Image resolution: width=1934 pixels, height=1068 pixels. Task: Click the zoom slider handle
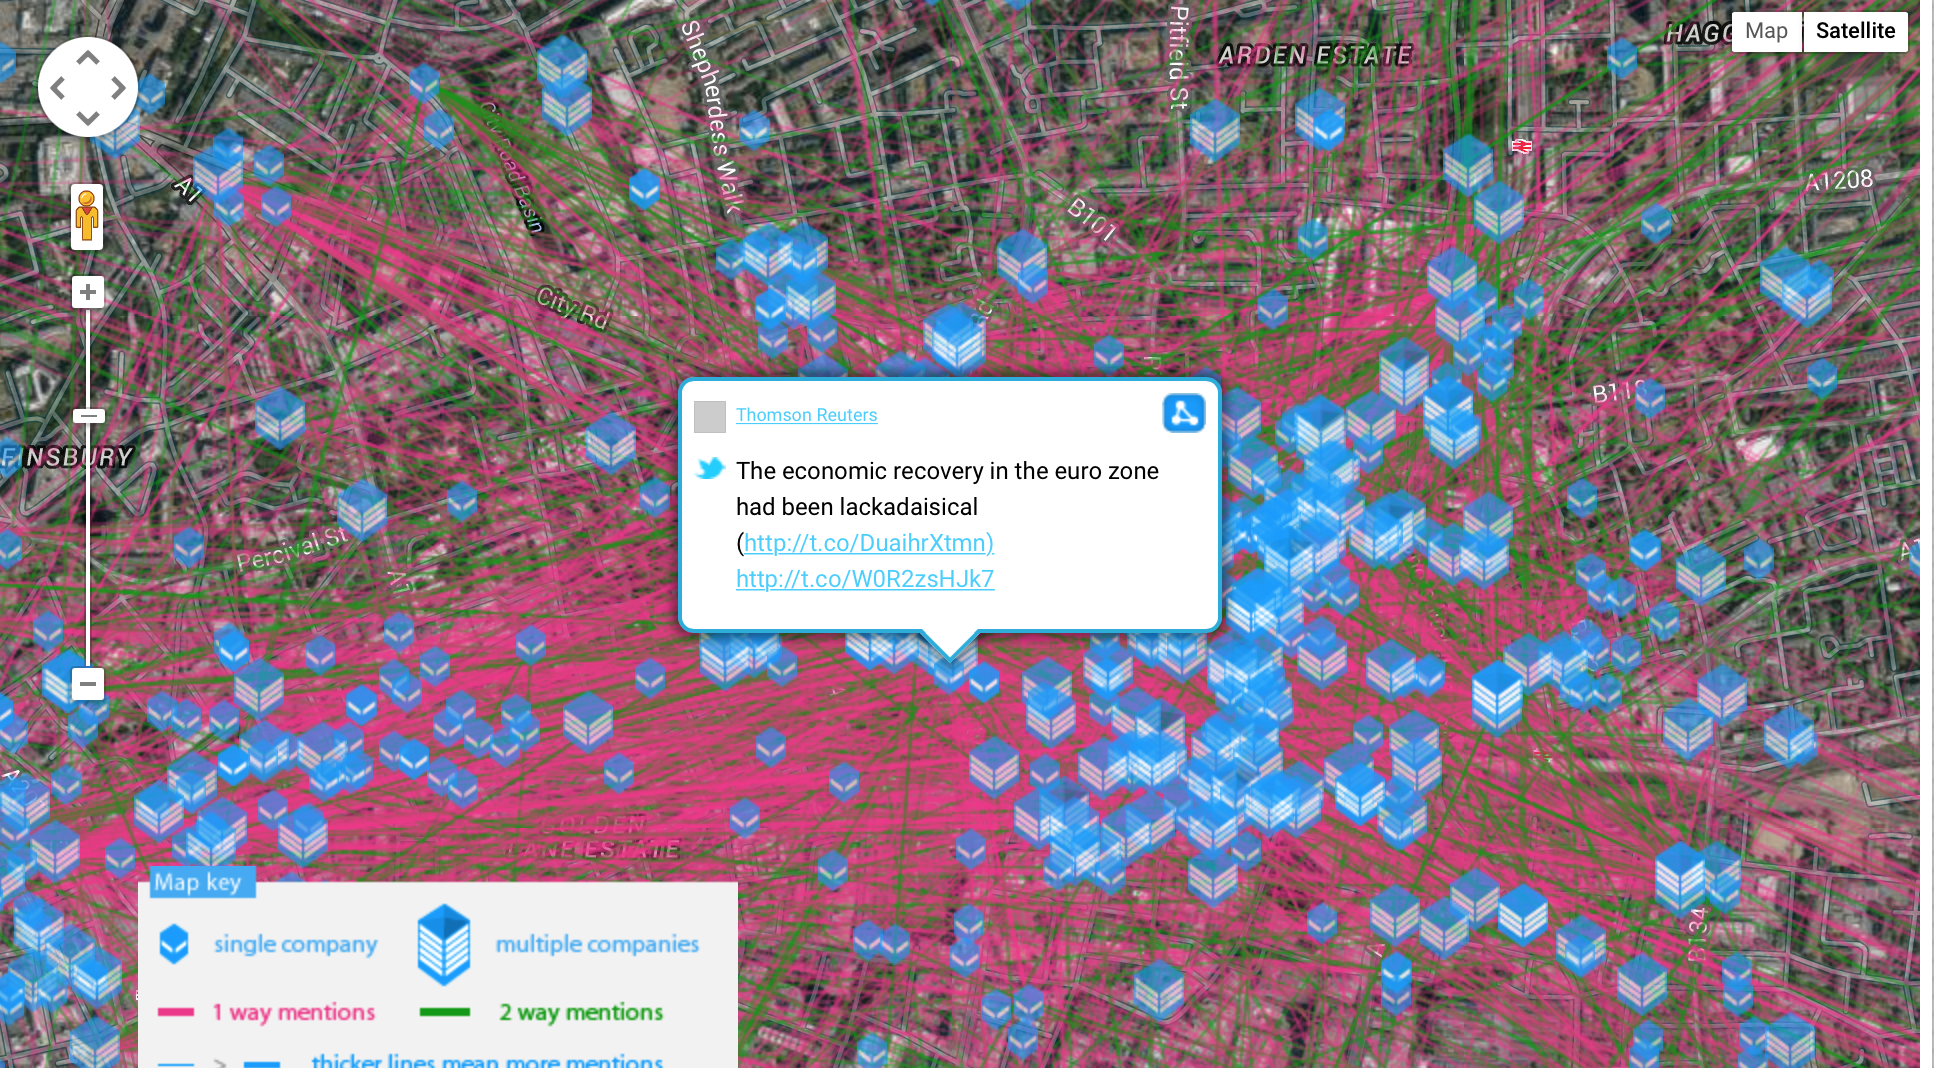click(x=88, y=416)
